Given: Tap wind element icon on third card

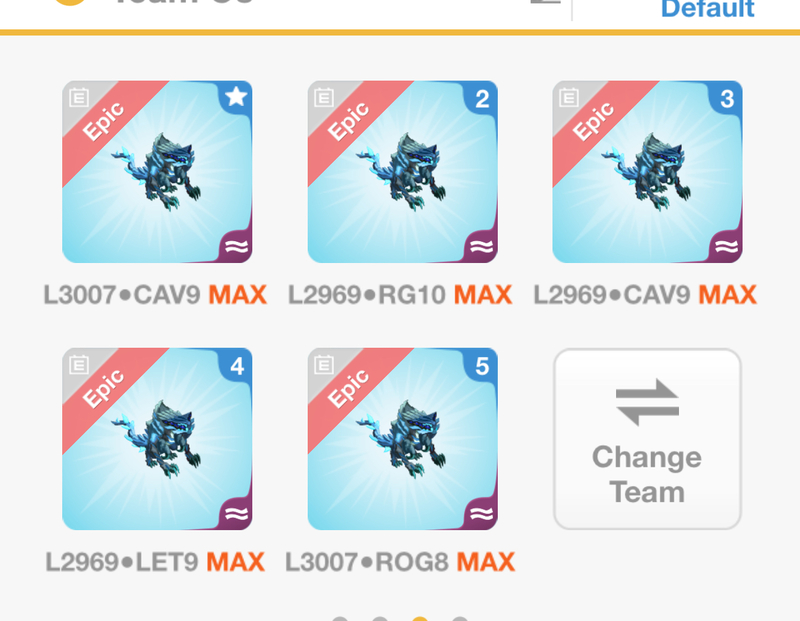Looking at the screenshot, I should pos(726,246).
